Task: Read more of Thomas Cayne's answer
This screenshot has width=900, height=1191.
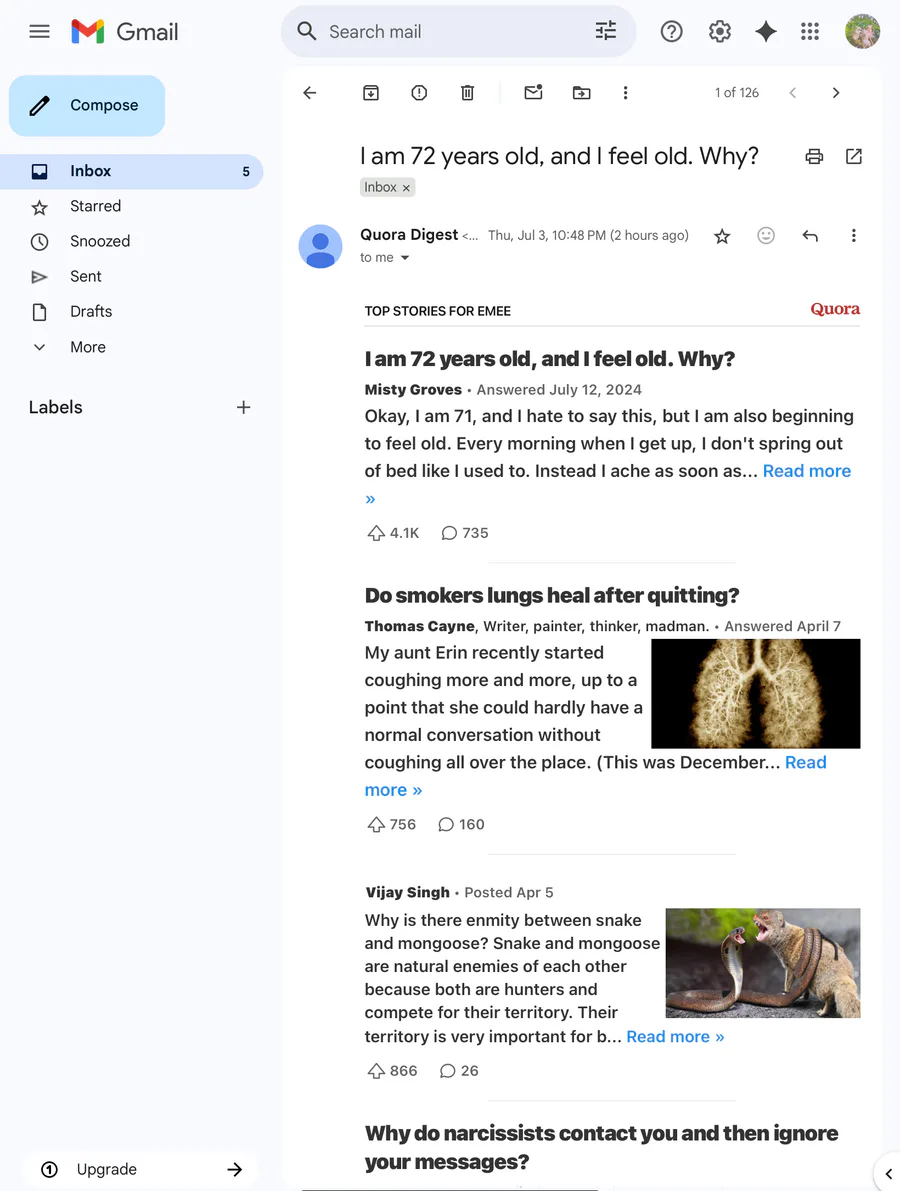Action: pyautogui.click(x=805, y=763)
